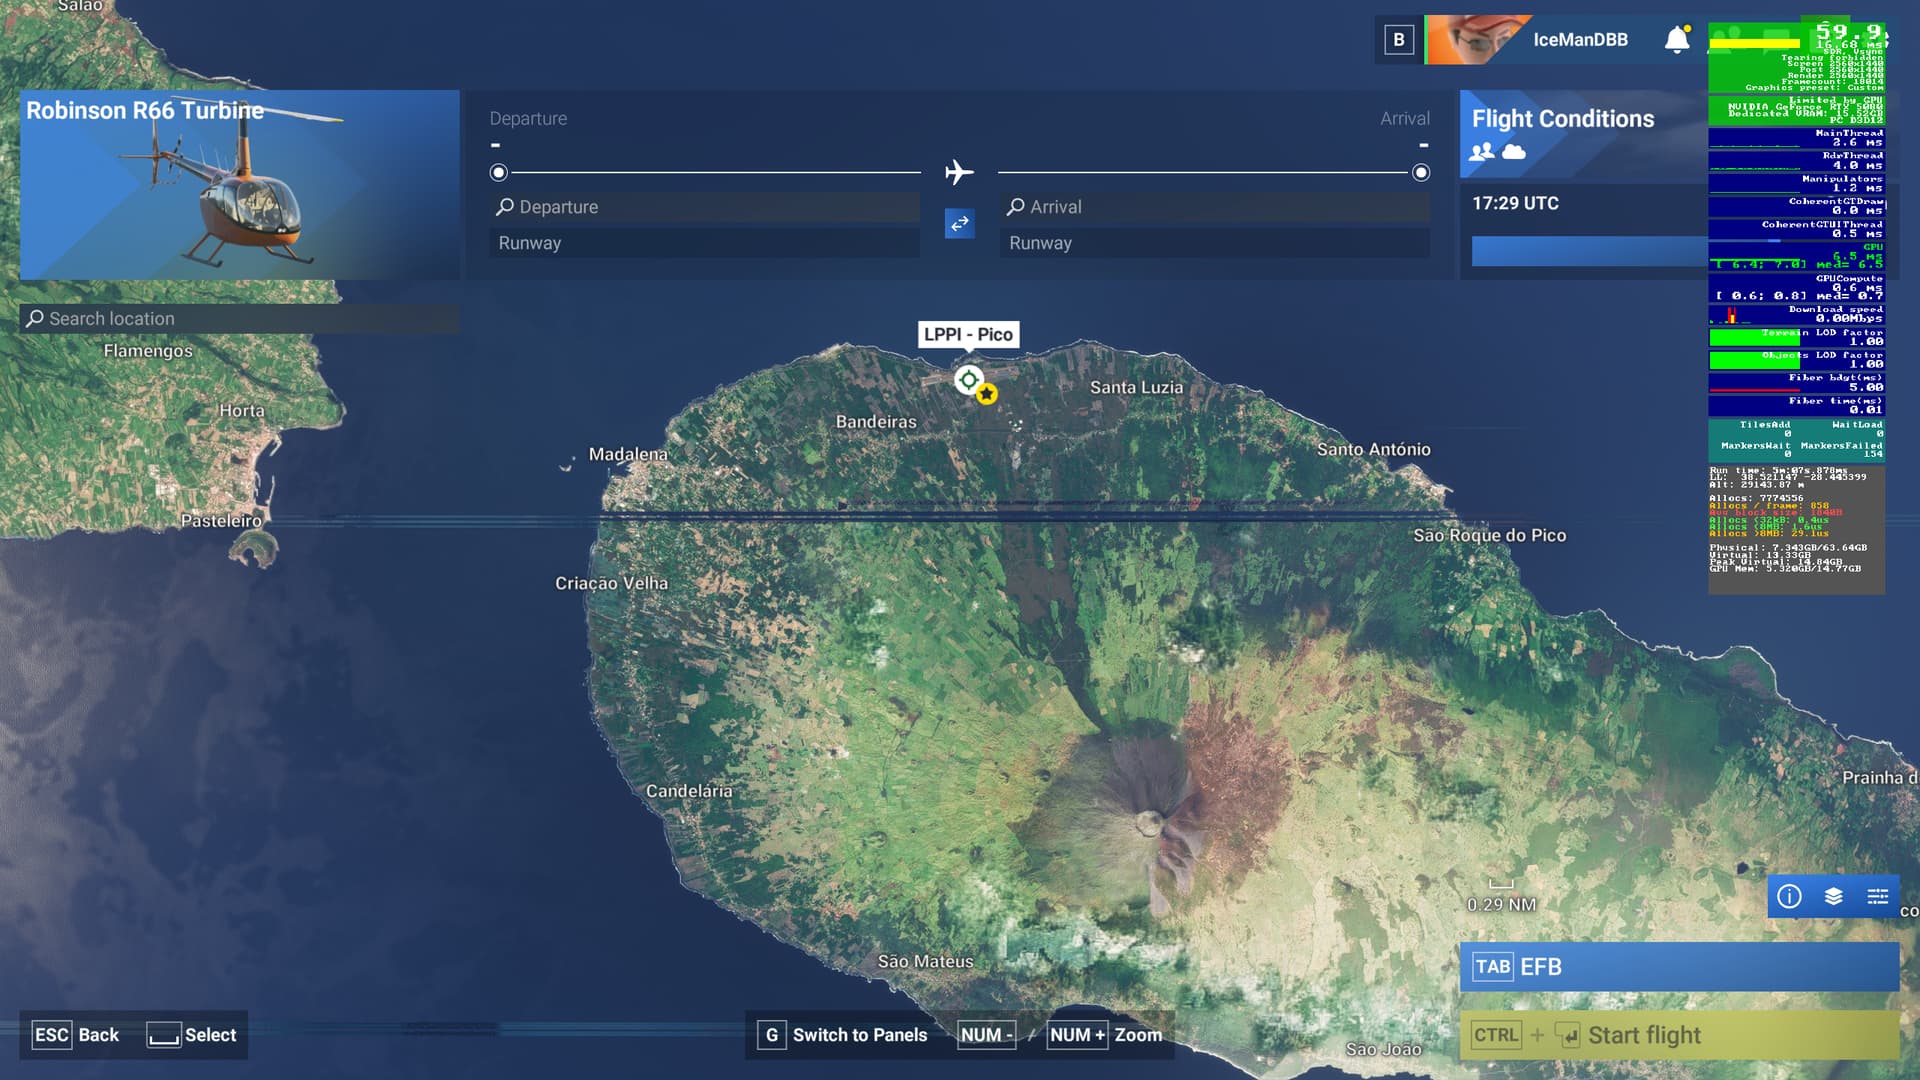
Task: Adjust the time of day slider bar
Action: 1588,251
